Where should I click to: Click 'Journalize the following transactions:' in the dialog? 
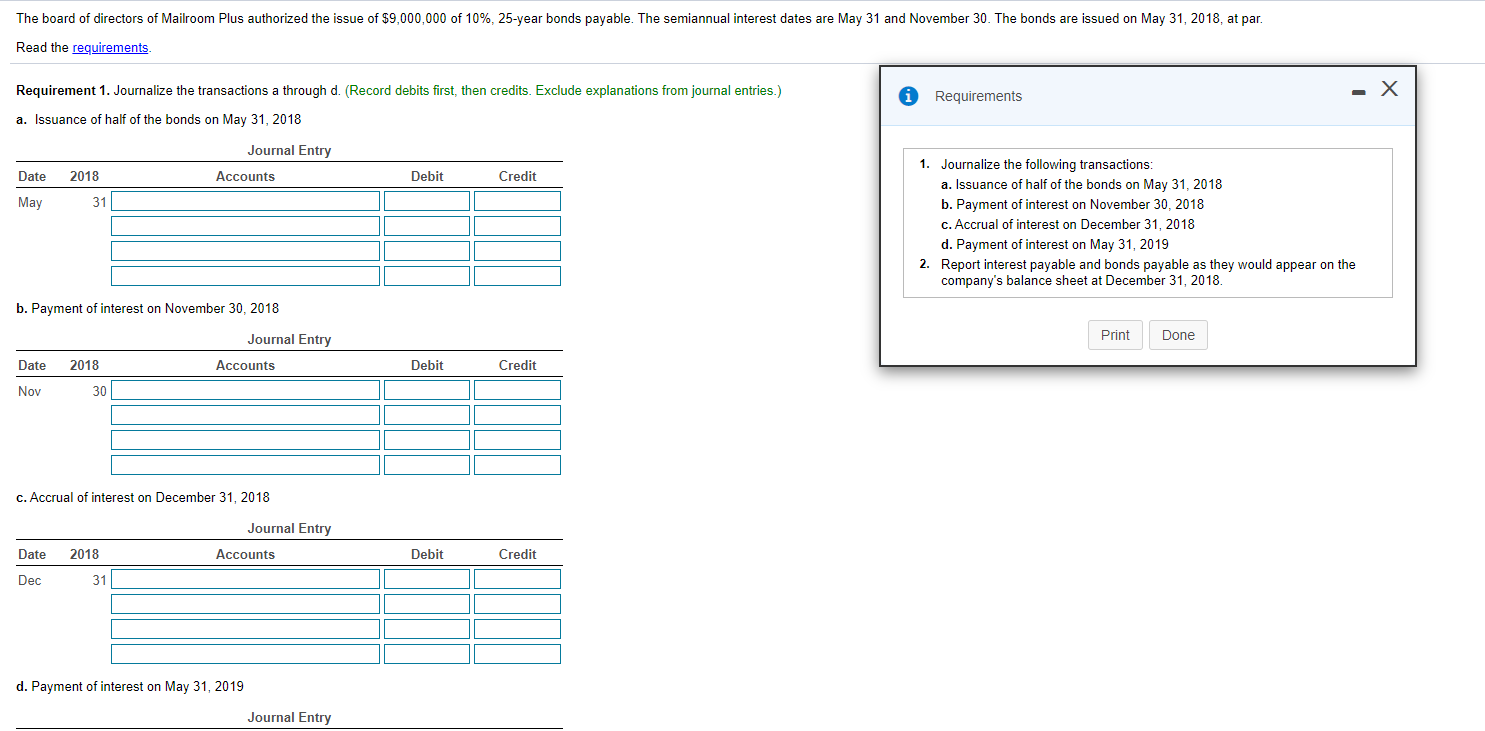(x=1047, y=164)
